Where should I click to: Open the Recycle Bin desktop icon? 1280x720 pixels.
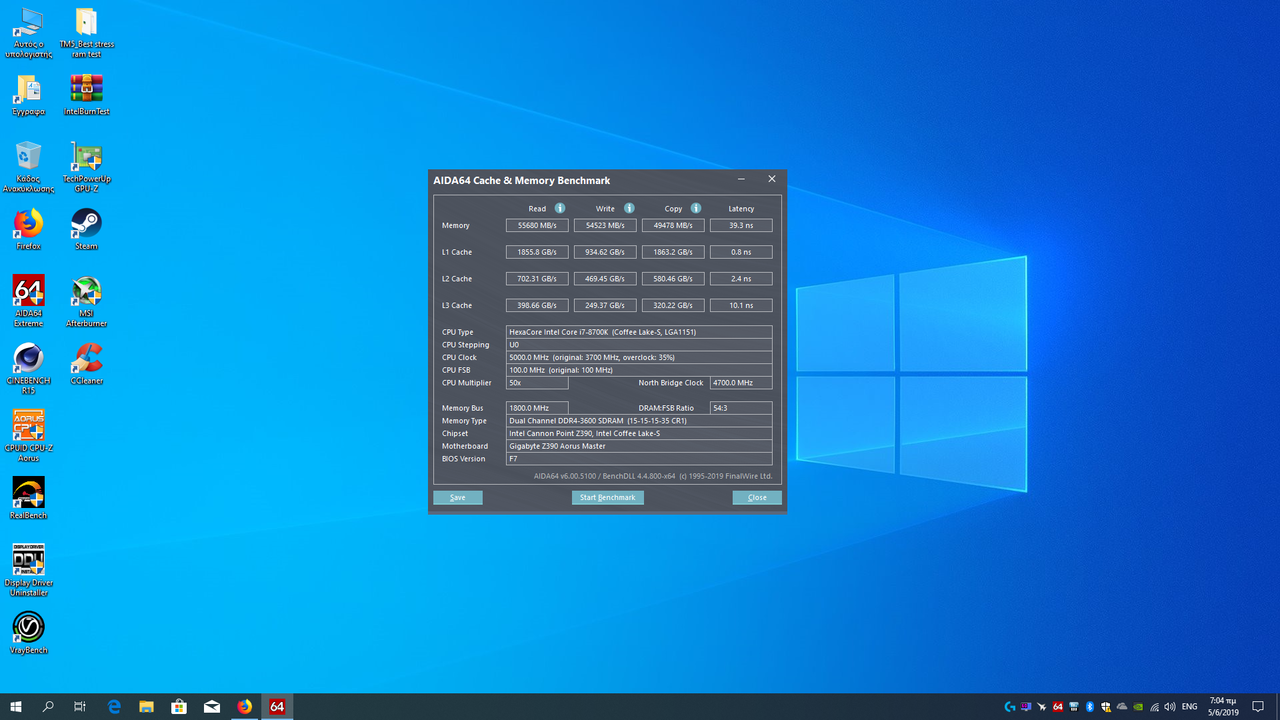point(28,167)
